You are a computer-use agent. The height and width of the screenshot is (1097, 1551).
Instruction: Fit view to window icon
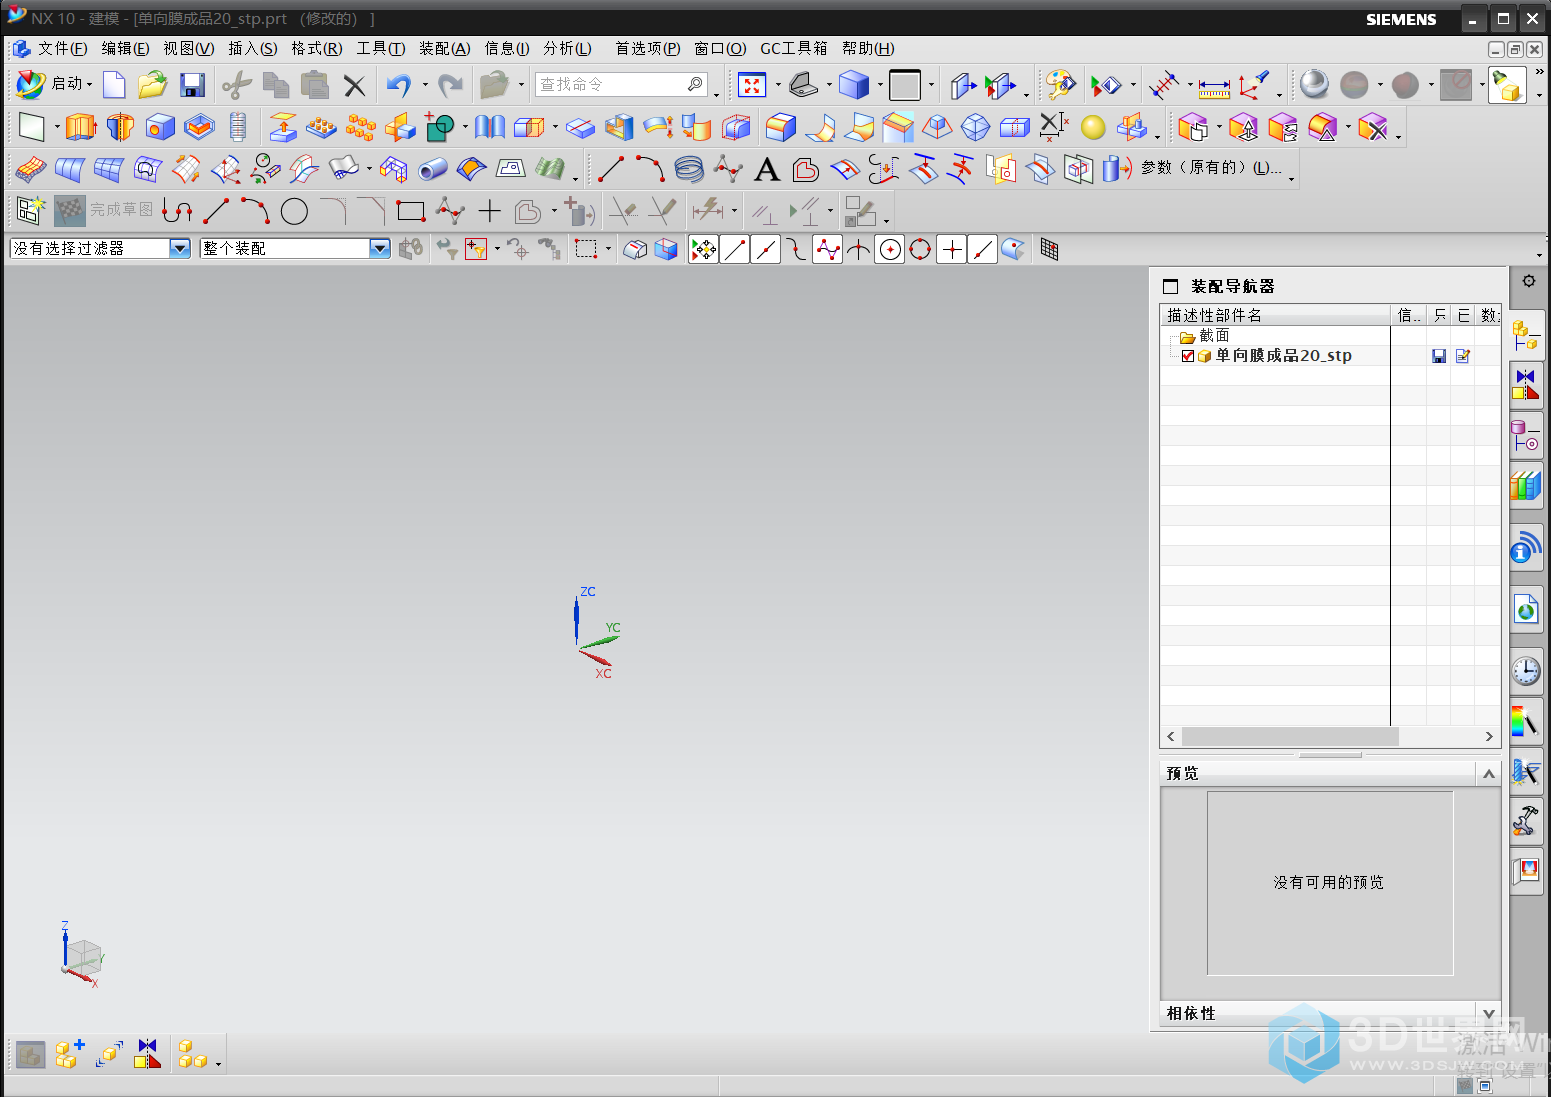[x=752, y=85]
